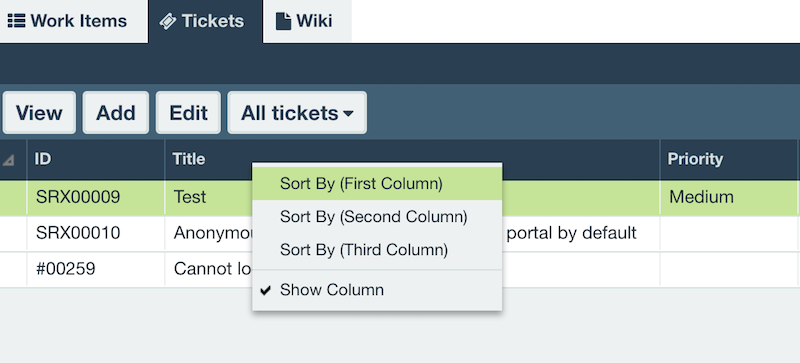
Task: Toggle the Show Column option
Action: [377, 290]
